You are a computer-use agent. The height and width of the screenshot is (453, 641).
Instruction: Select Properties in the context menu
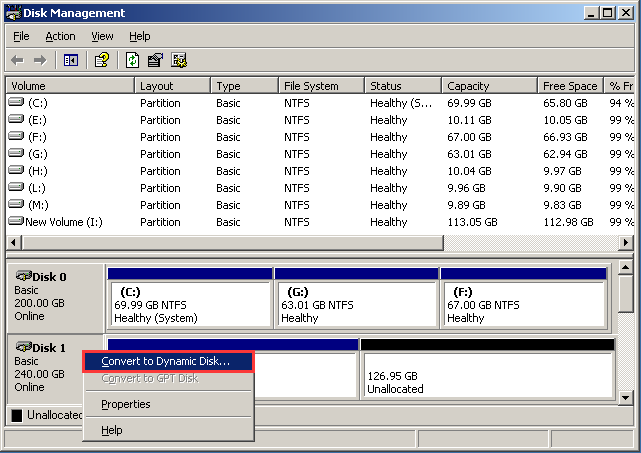click(126, 404)
